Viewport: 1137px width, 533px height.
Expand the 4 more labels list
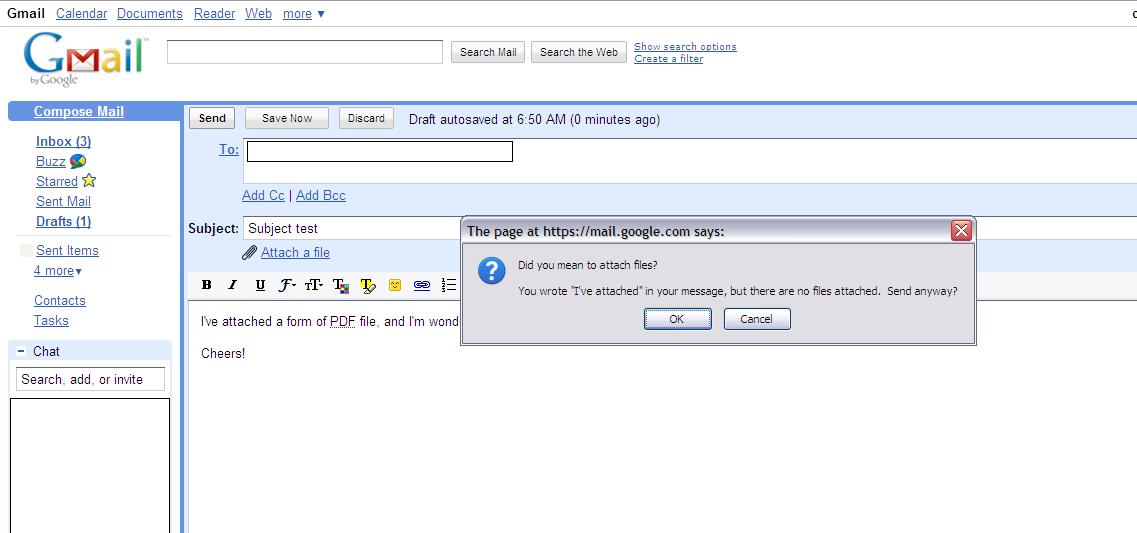[x=58, y=270]
